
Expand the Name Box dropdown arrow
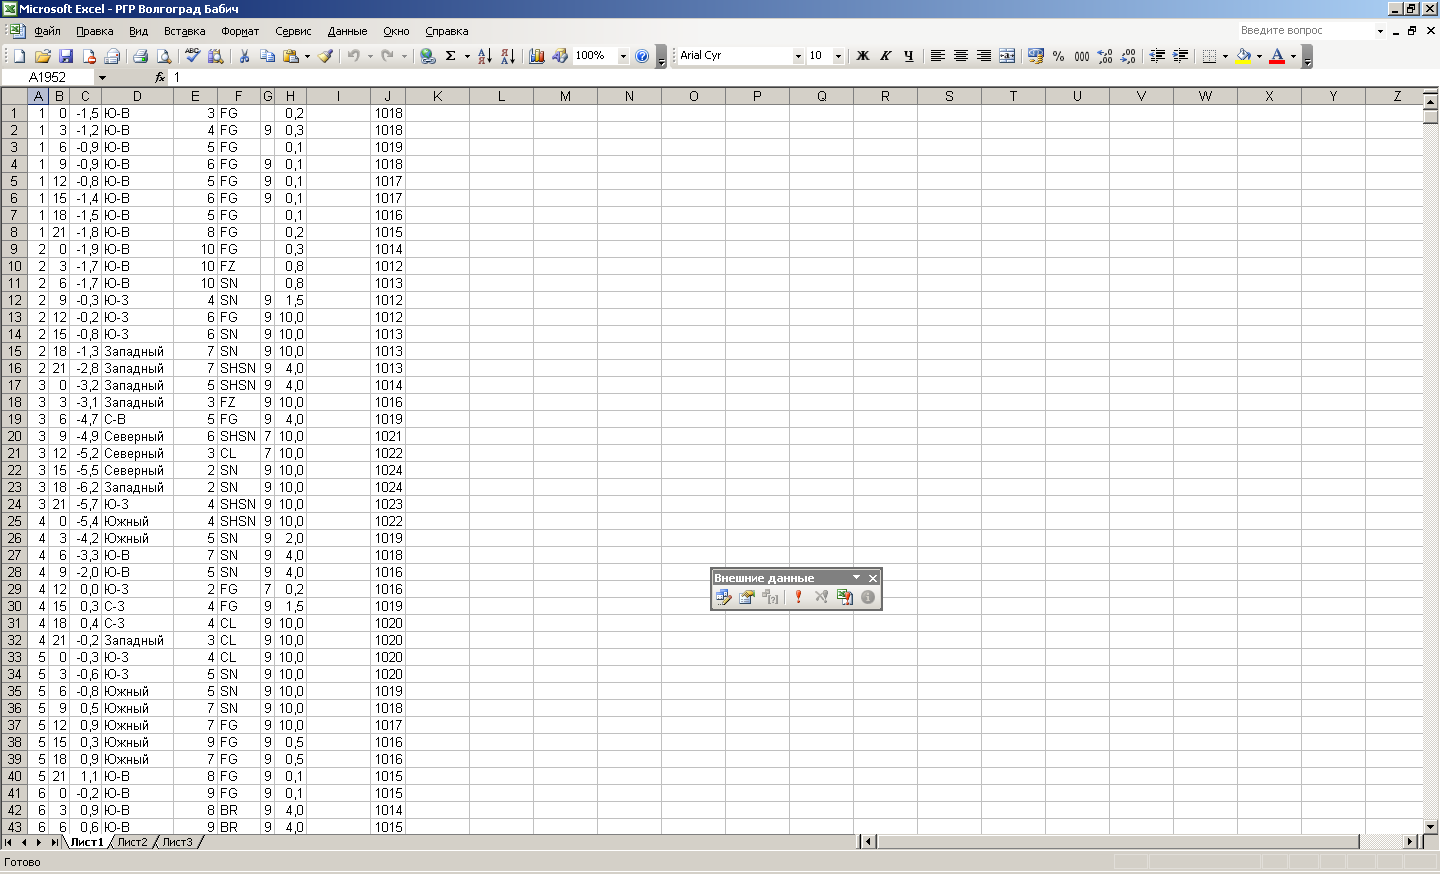[x=102, y=77]
